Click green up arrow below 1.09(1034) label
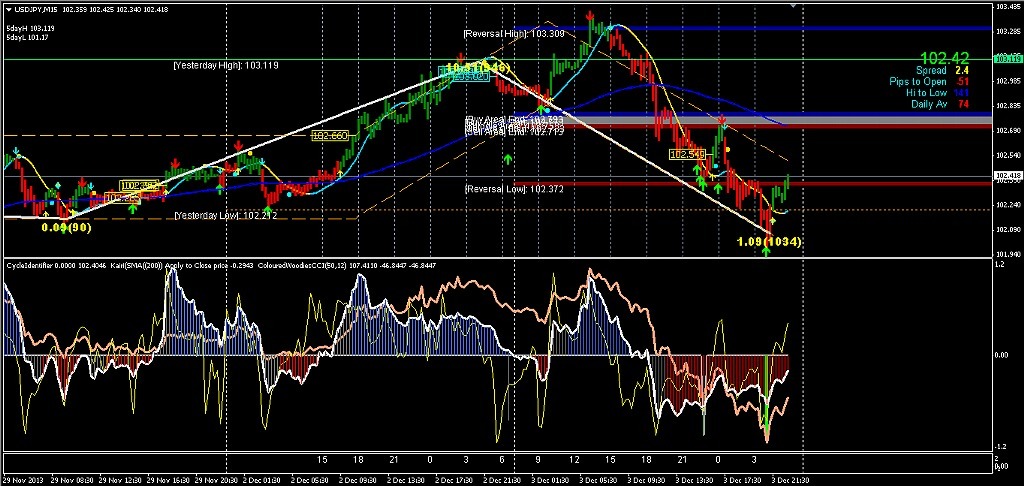 tap(766, 251)
